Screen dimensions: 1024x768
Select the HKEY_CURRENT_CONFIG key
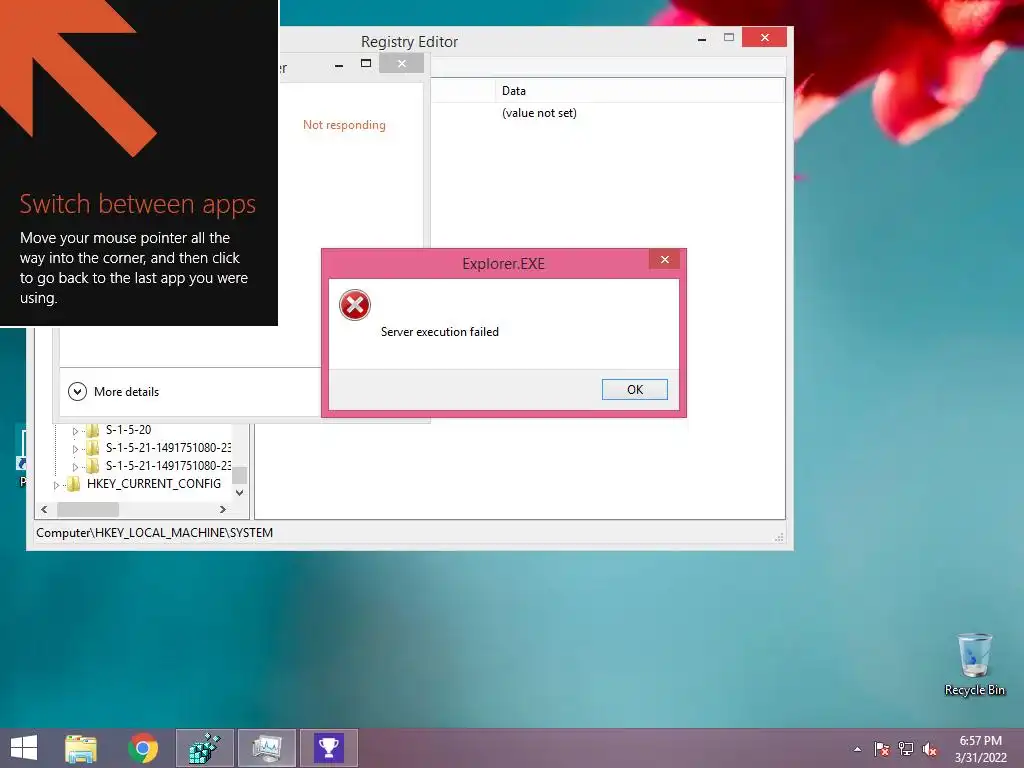(x=153, y=484)
